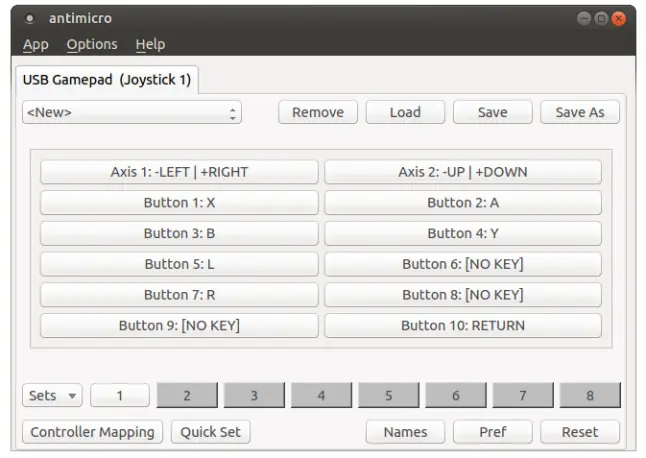646x458 pixels.
Task: Expand the Sets dropdown
Action: 52,395
